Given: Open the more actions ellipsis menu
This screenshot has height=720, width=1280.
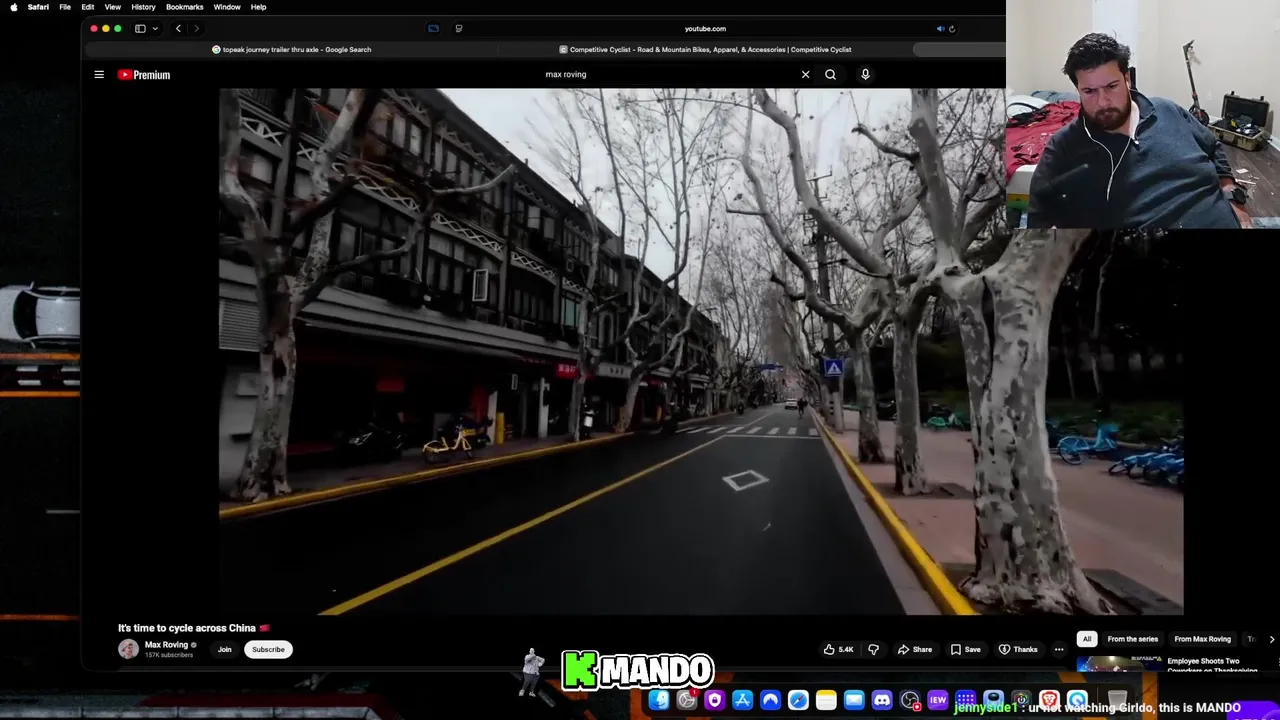Looking at the screenshot, I should (x=1059, y=649).
